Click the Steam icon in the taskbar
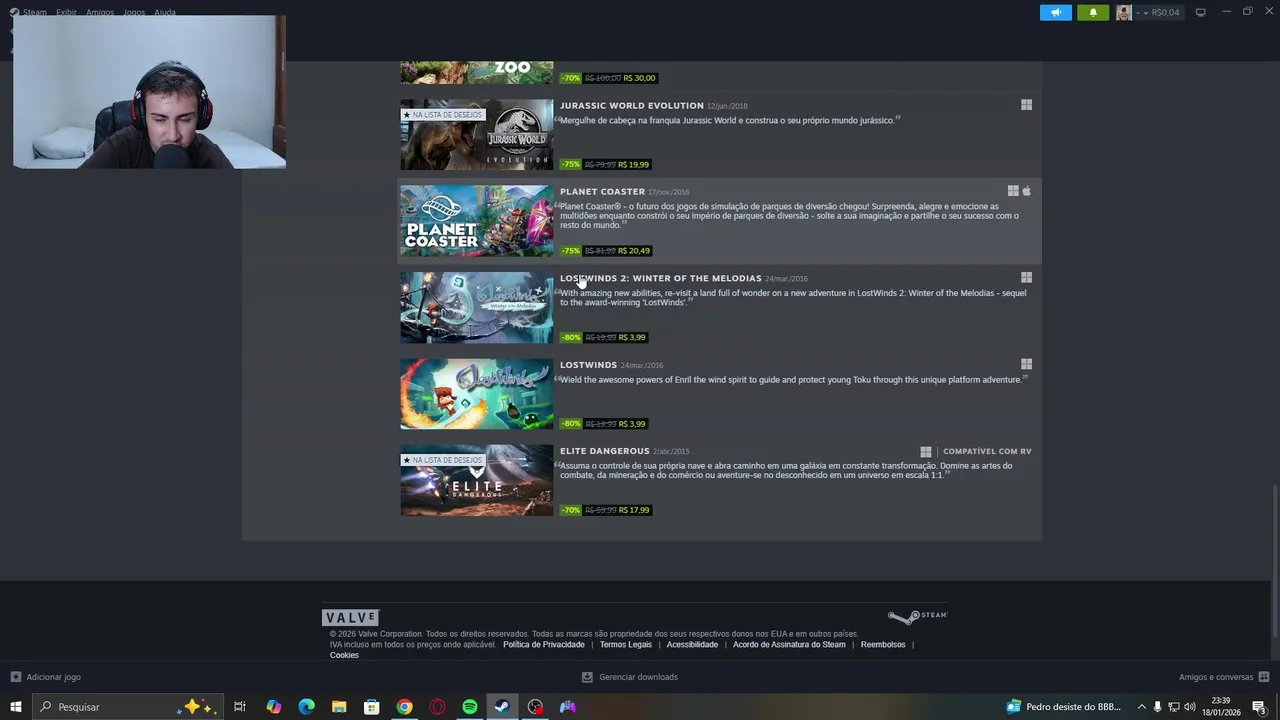The image size is (1280, 720). pyautogui.click(x=502, y=707)
